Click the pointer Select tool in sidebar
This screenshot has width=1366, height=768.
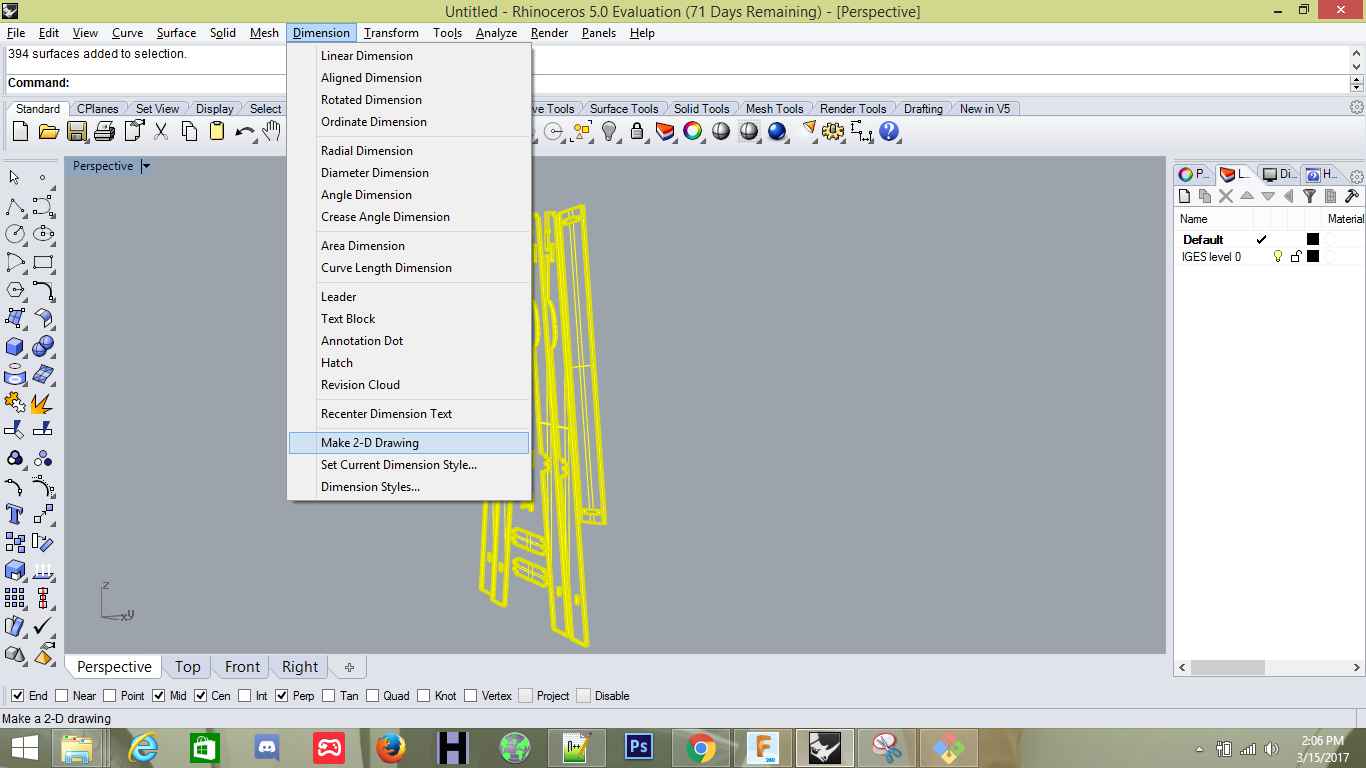[15, 178]
